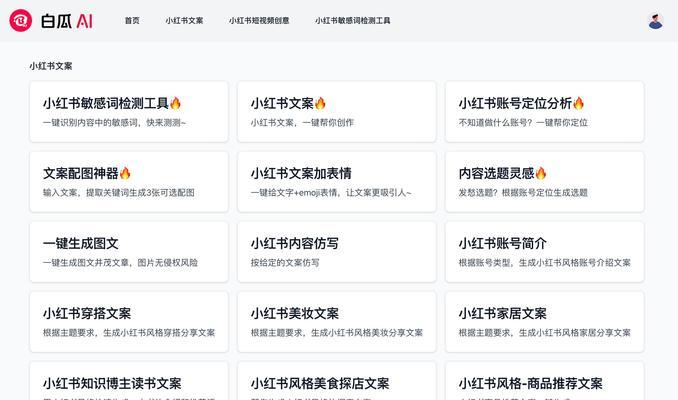Open the 小红书美妆文案 card
Image resolution: width=678 pixels, height=400 pixels.
click(337, 322)
